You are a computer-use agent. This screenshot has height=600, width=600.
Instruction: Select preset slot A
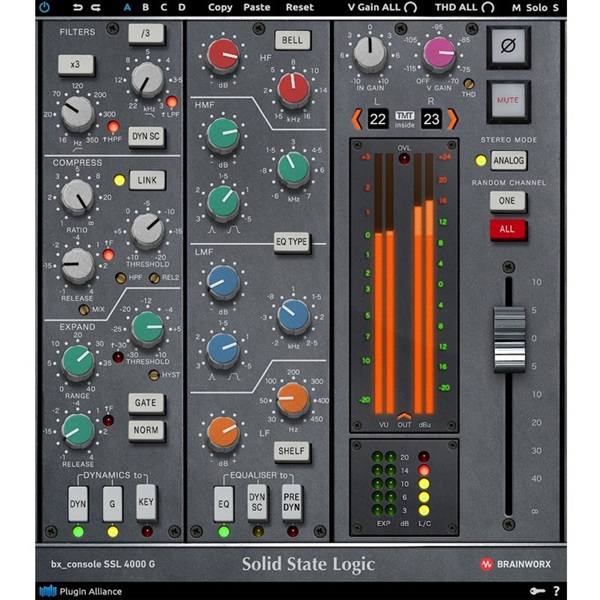(x=127, y=7)
